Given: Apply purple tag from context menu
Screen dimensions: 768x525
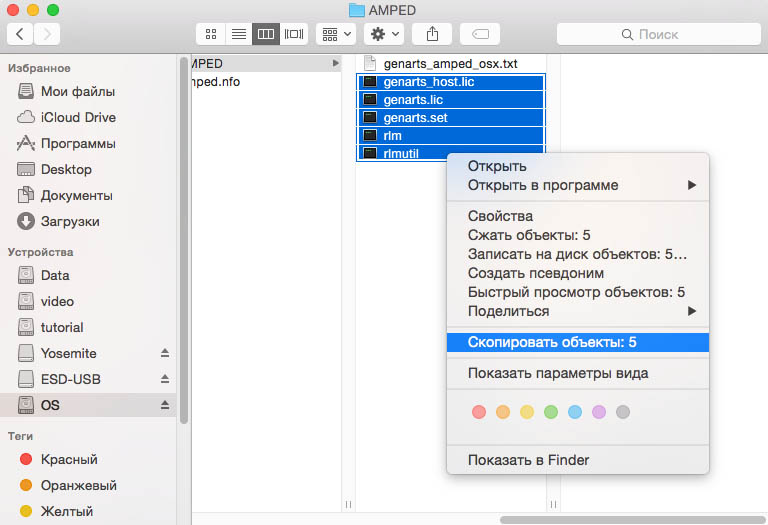Looking at the screenshot, I should [x=599, y=412].
